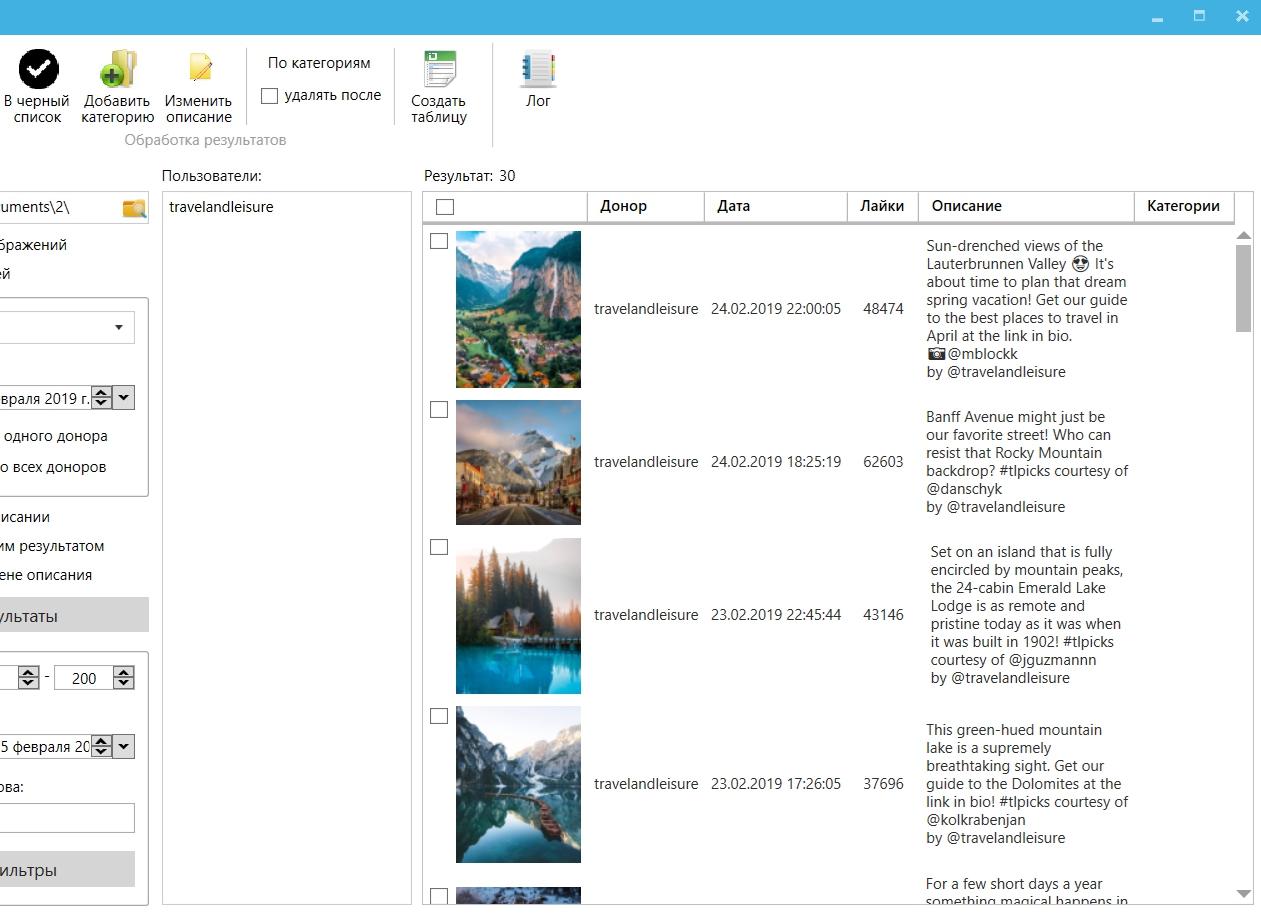Screen dimensions: 1261x914
Task: Open the empty combo box dropdown in the left panel
Action: pos(118,327)
